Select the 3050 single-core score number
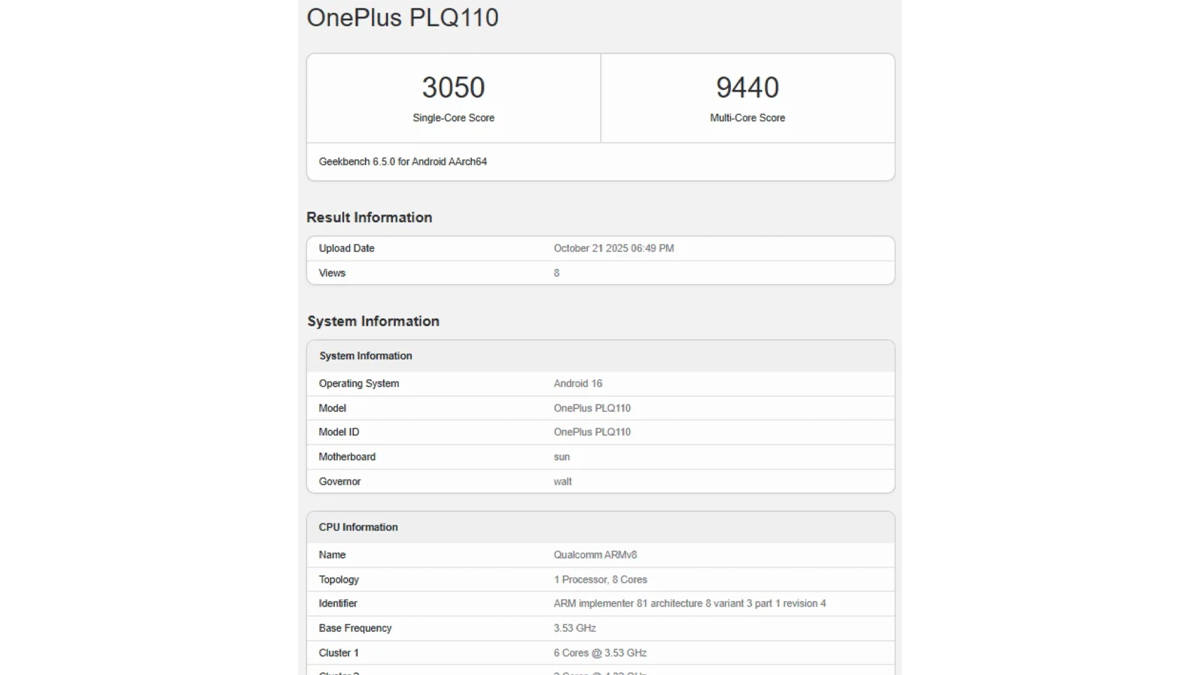The image size is (1200, 675). 453,88
